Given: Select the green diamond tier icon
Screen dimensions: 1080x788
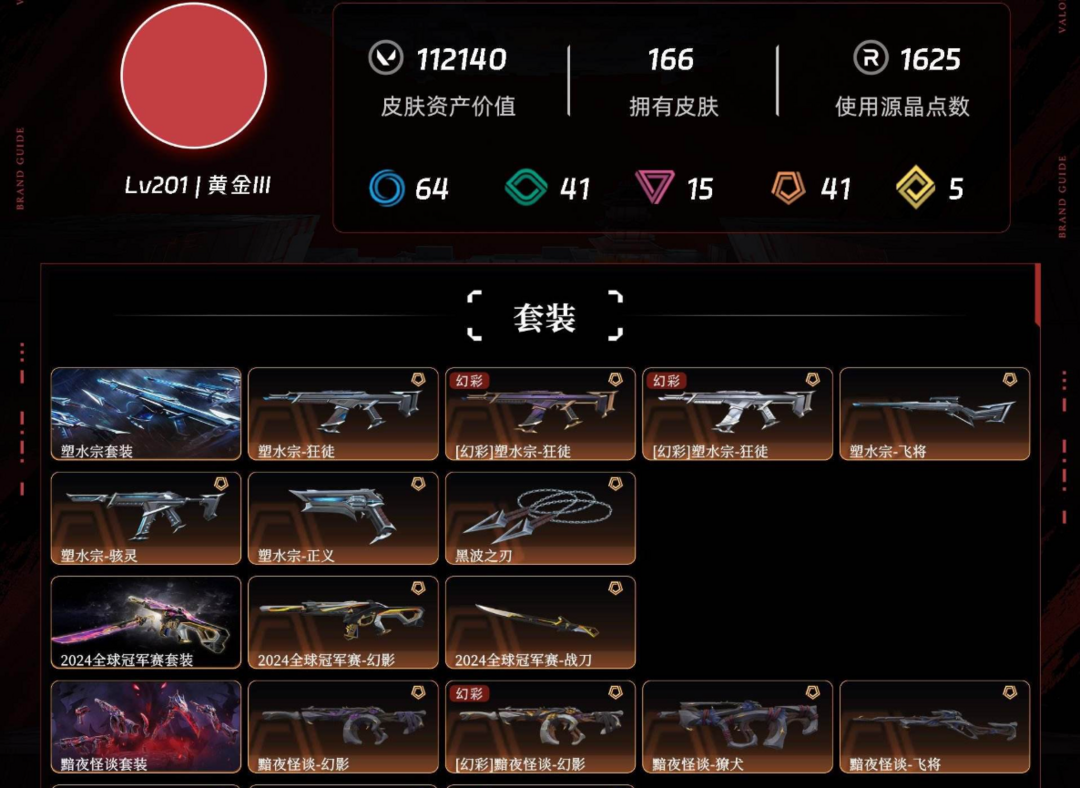Looking at the screenshot, I should point(526,187).
